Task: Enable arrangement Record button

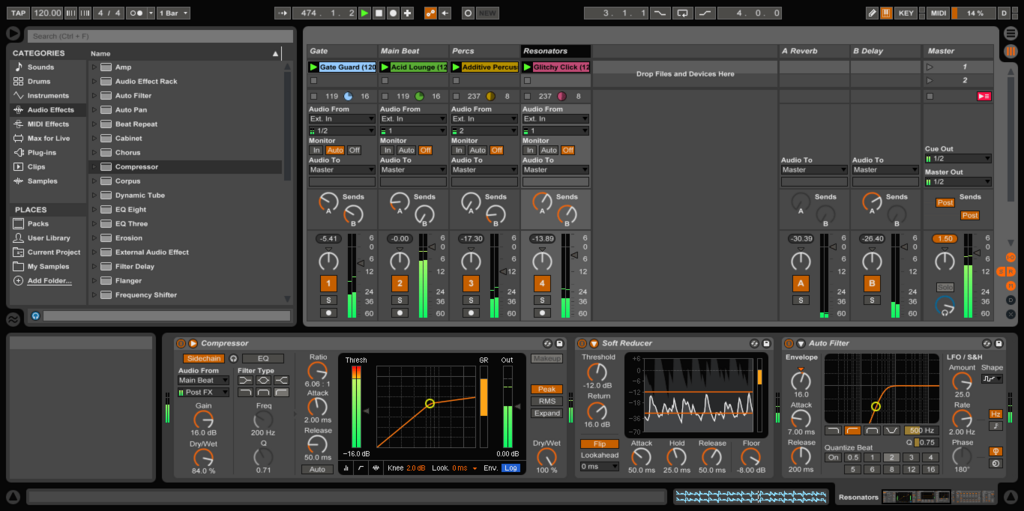Action: click(393, 13)
